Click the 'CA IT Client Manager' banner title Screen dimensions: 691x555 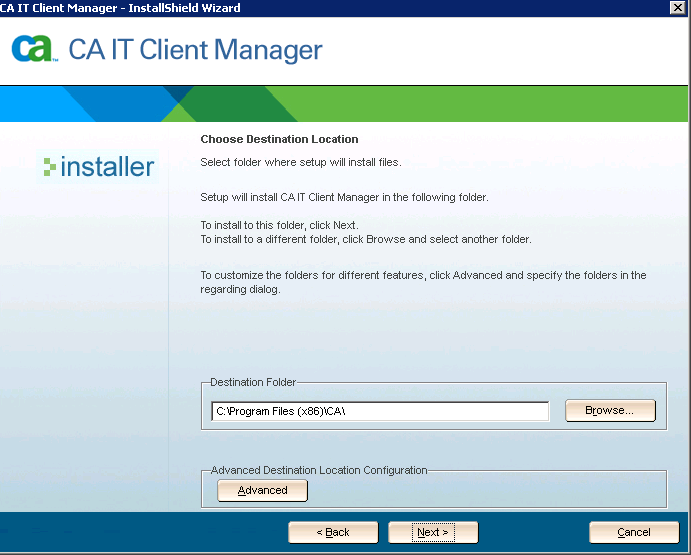(x=196, y=49)
